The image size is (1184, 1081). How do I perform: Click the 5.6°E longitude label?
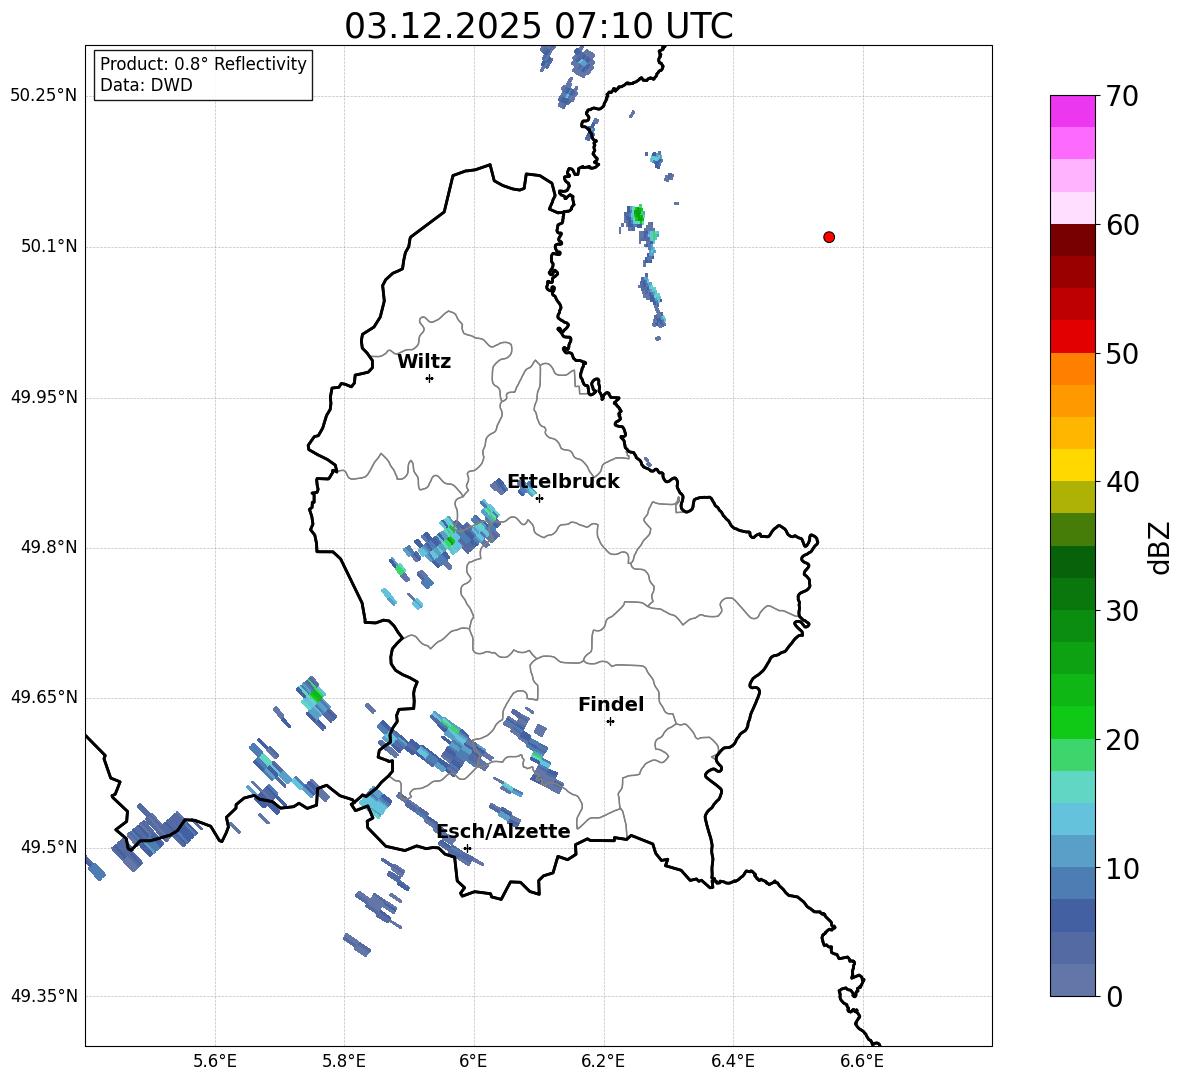215,1061
